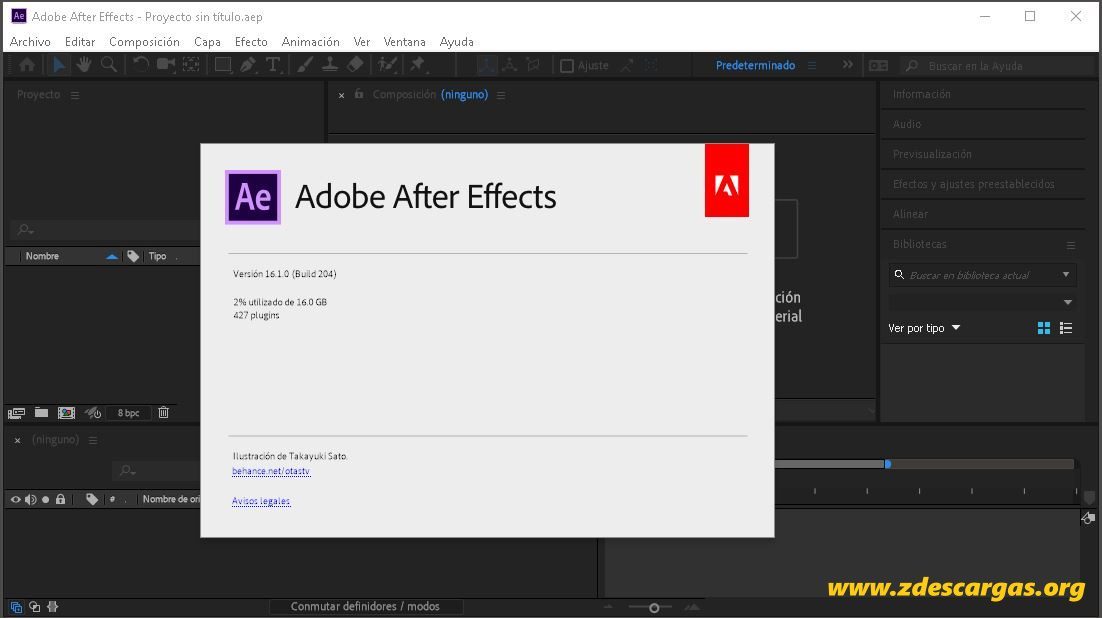Click the 8 bpc color depth button
The width and height of the screenshot is (1102, 618).
coord(128,413)
